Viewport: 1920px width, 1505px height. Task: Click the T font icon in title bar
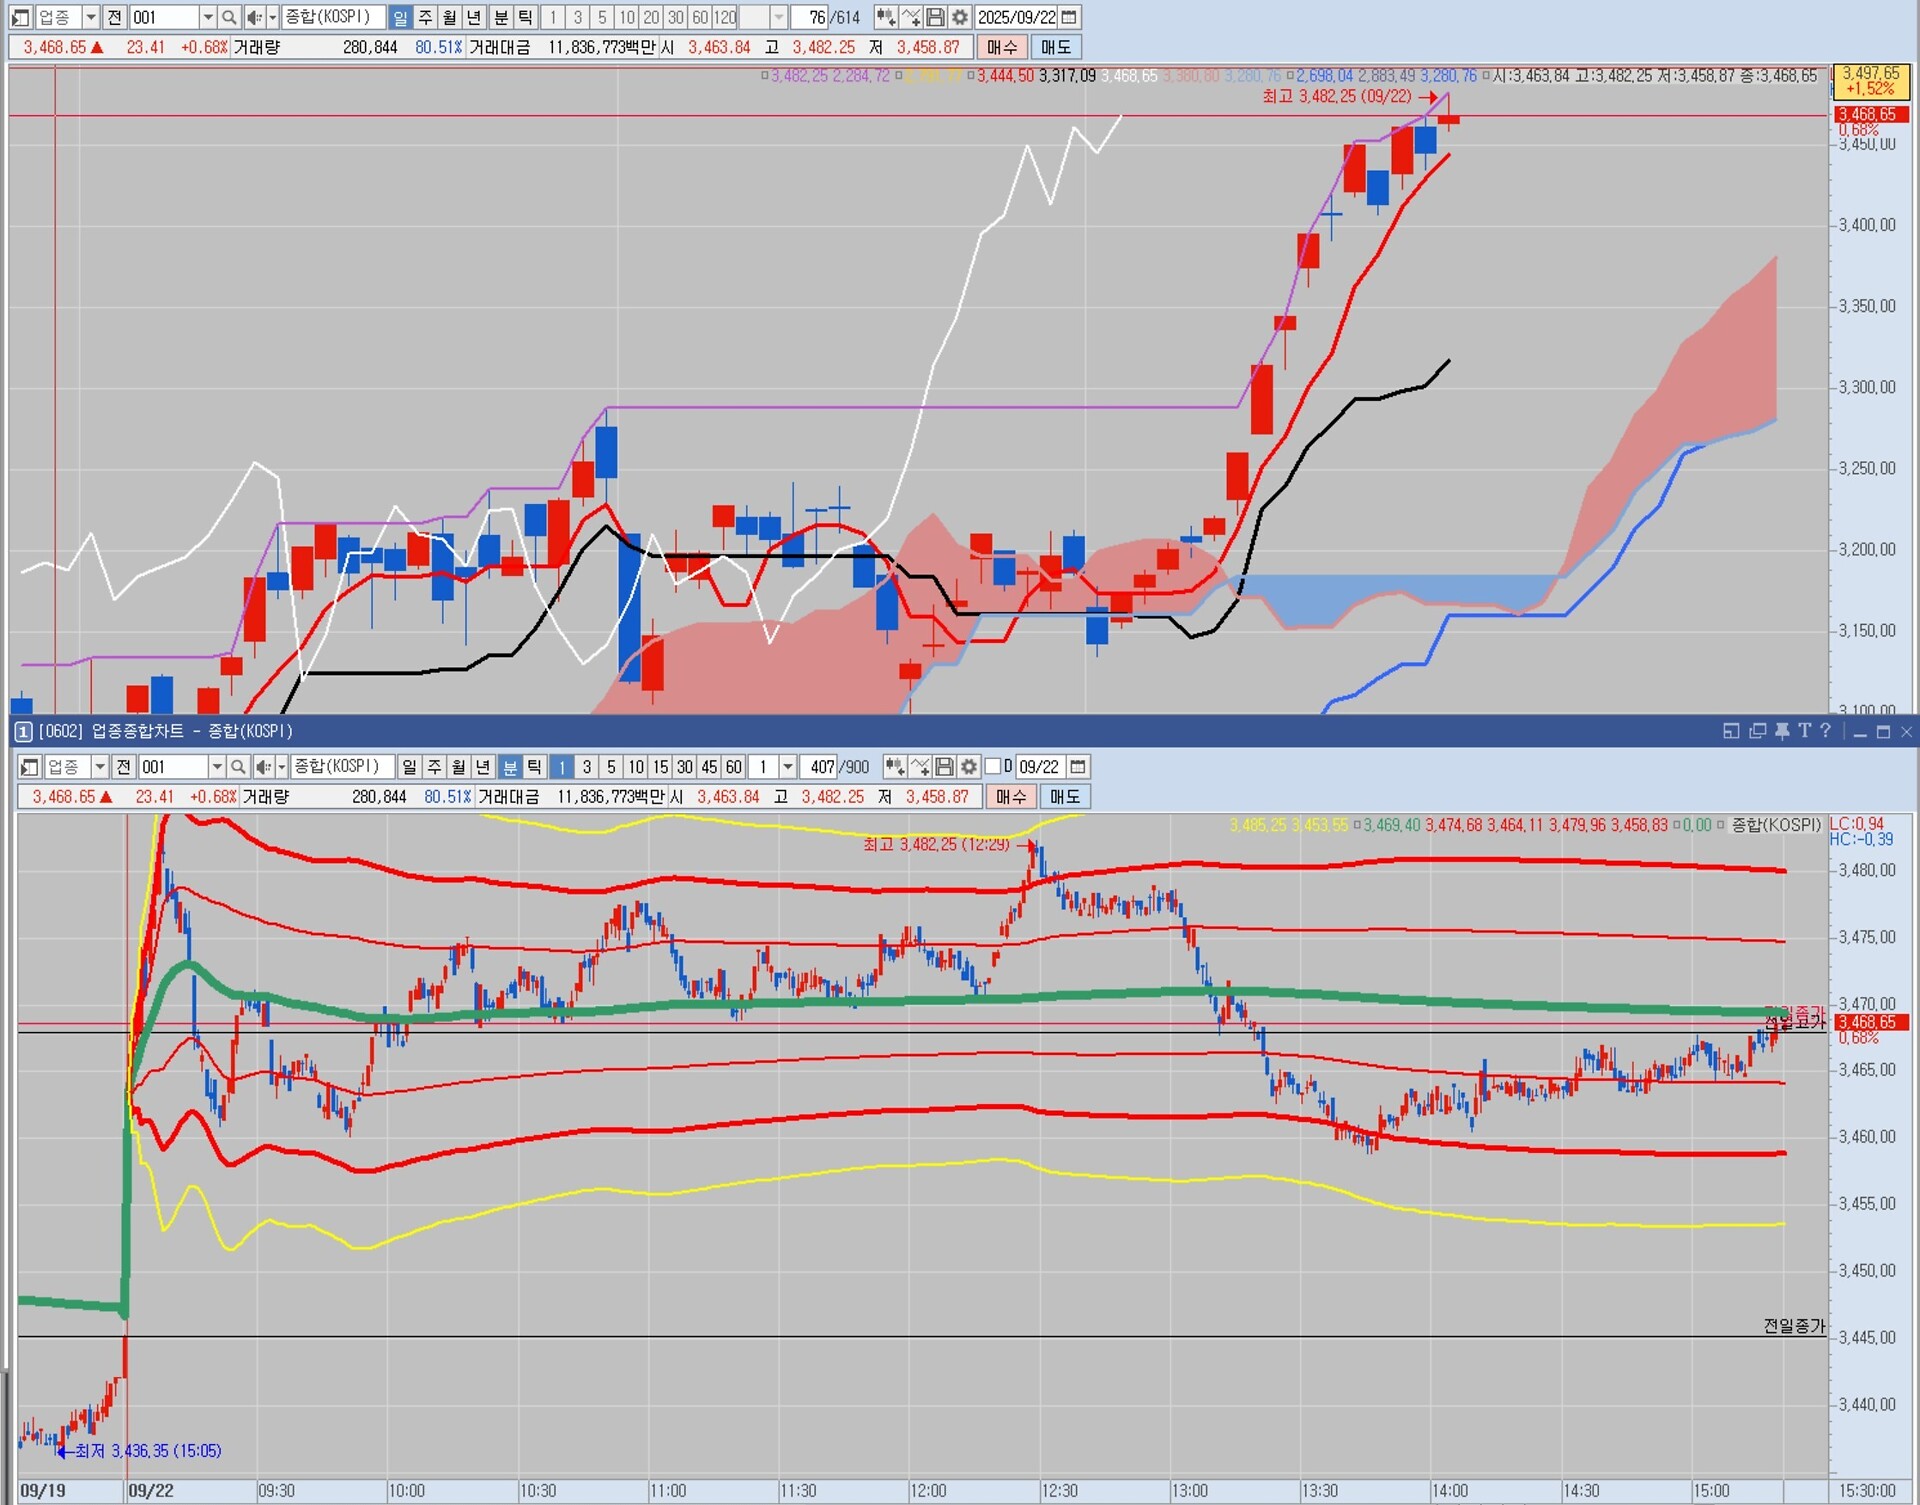1804,731
